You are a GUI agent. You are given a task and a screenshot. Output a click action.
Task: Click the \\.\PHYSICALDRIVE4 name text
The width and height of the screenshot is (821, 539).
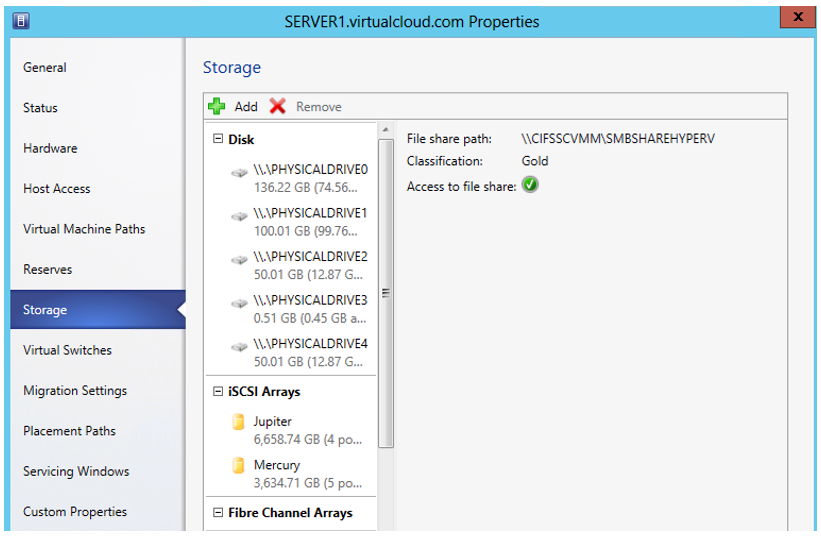[310, 344]
